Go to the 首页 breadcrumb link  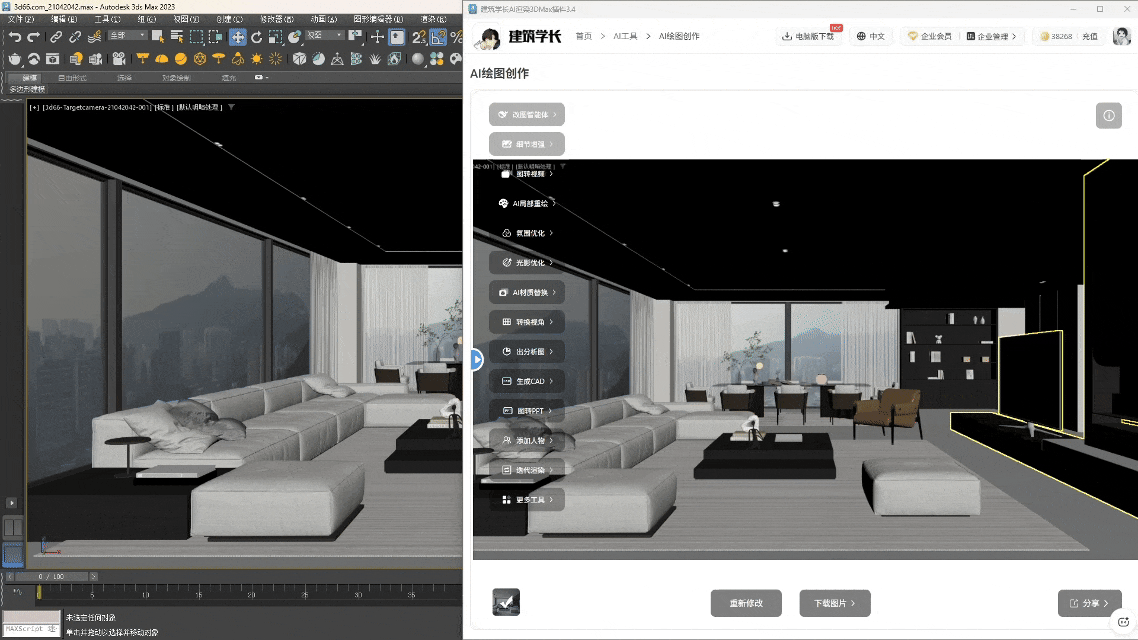(584, 36)
